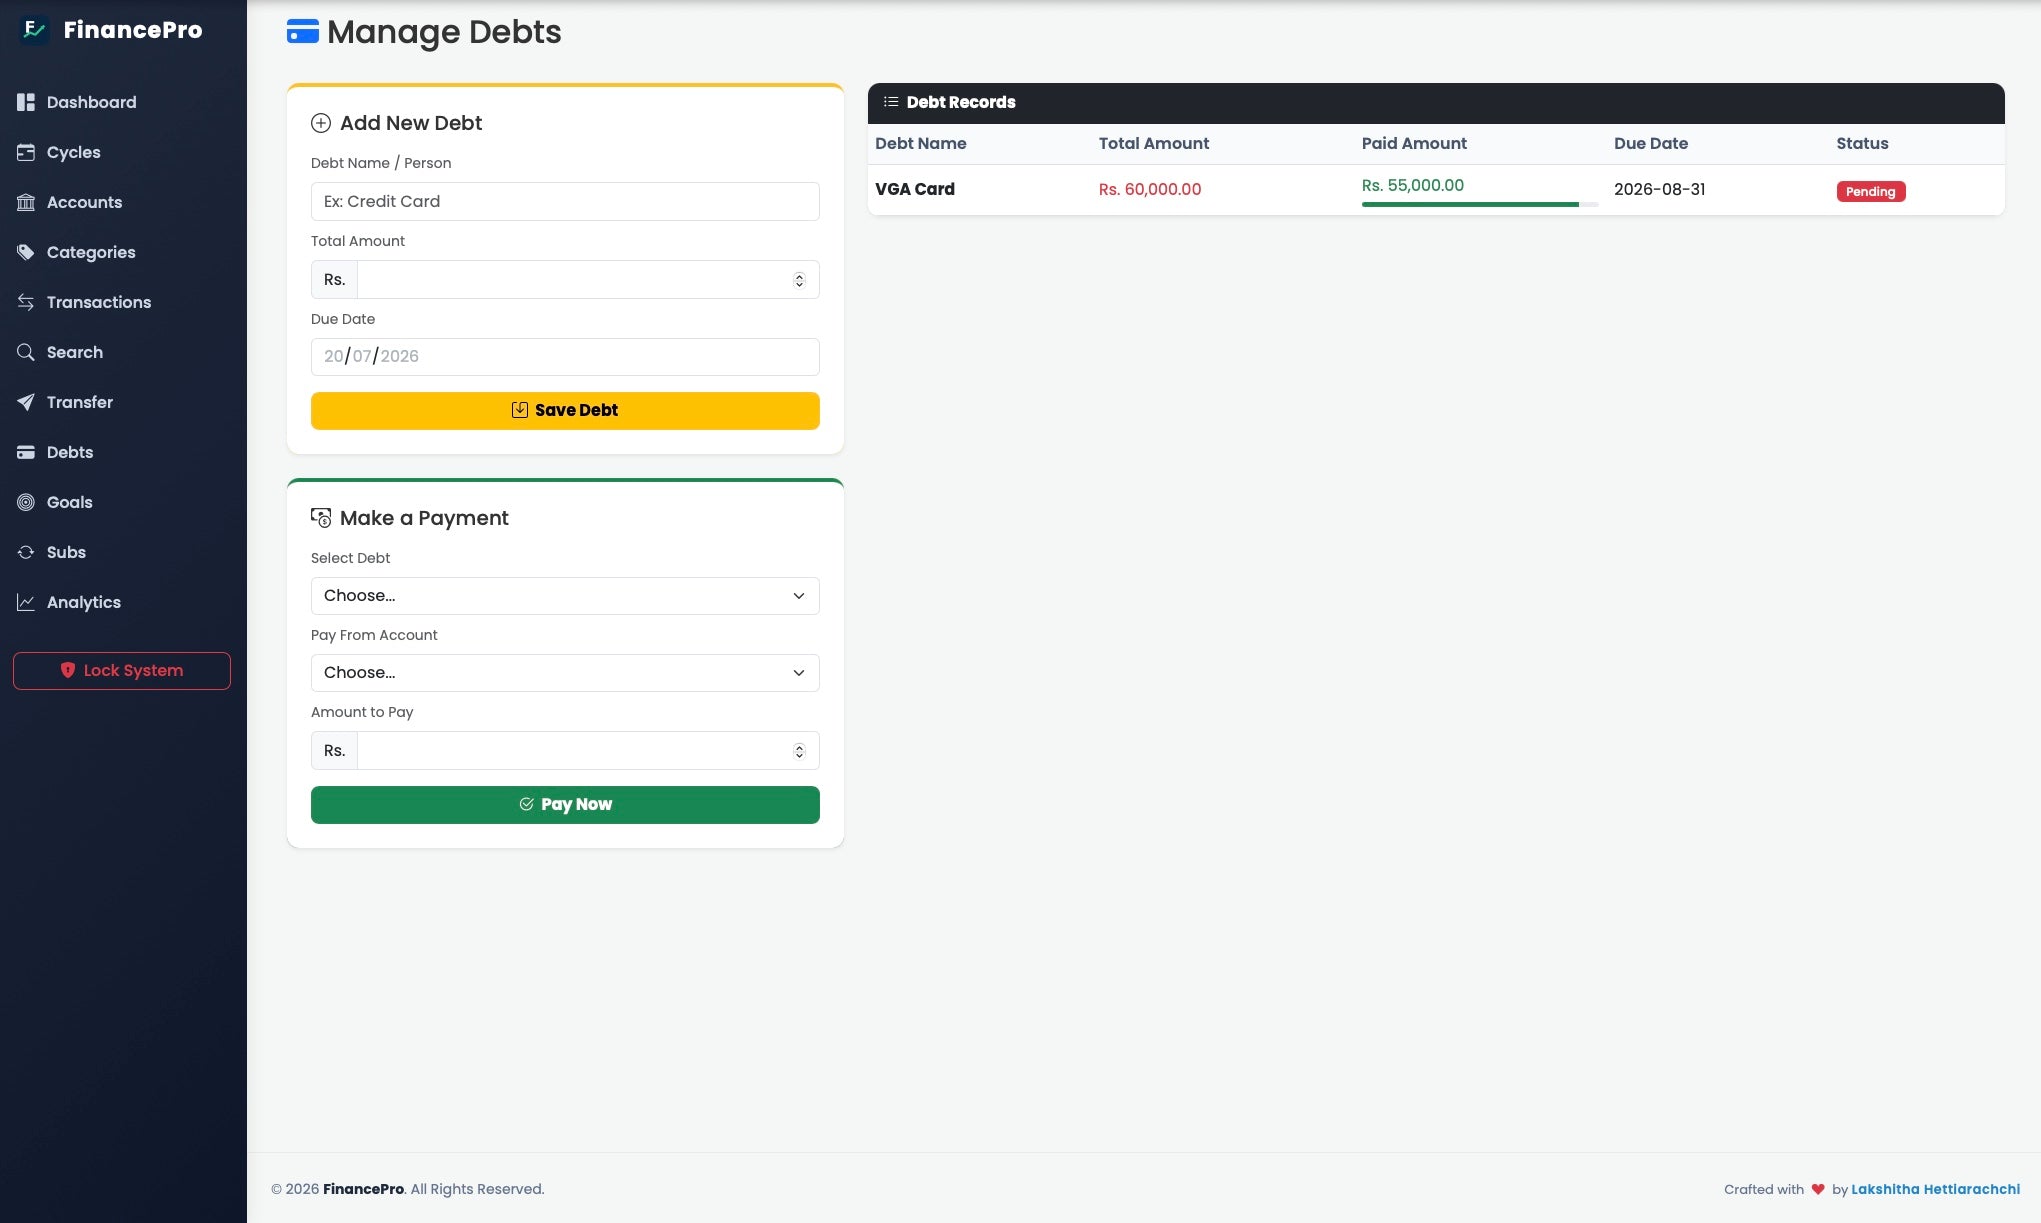Go to the Transfer page
The image size is (2041, 1223).
coord(123,402)
